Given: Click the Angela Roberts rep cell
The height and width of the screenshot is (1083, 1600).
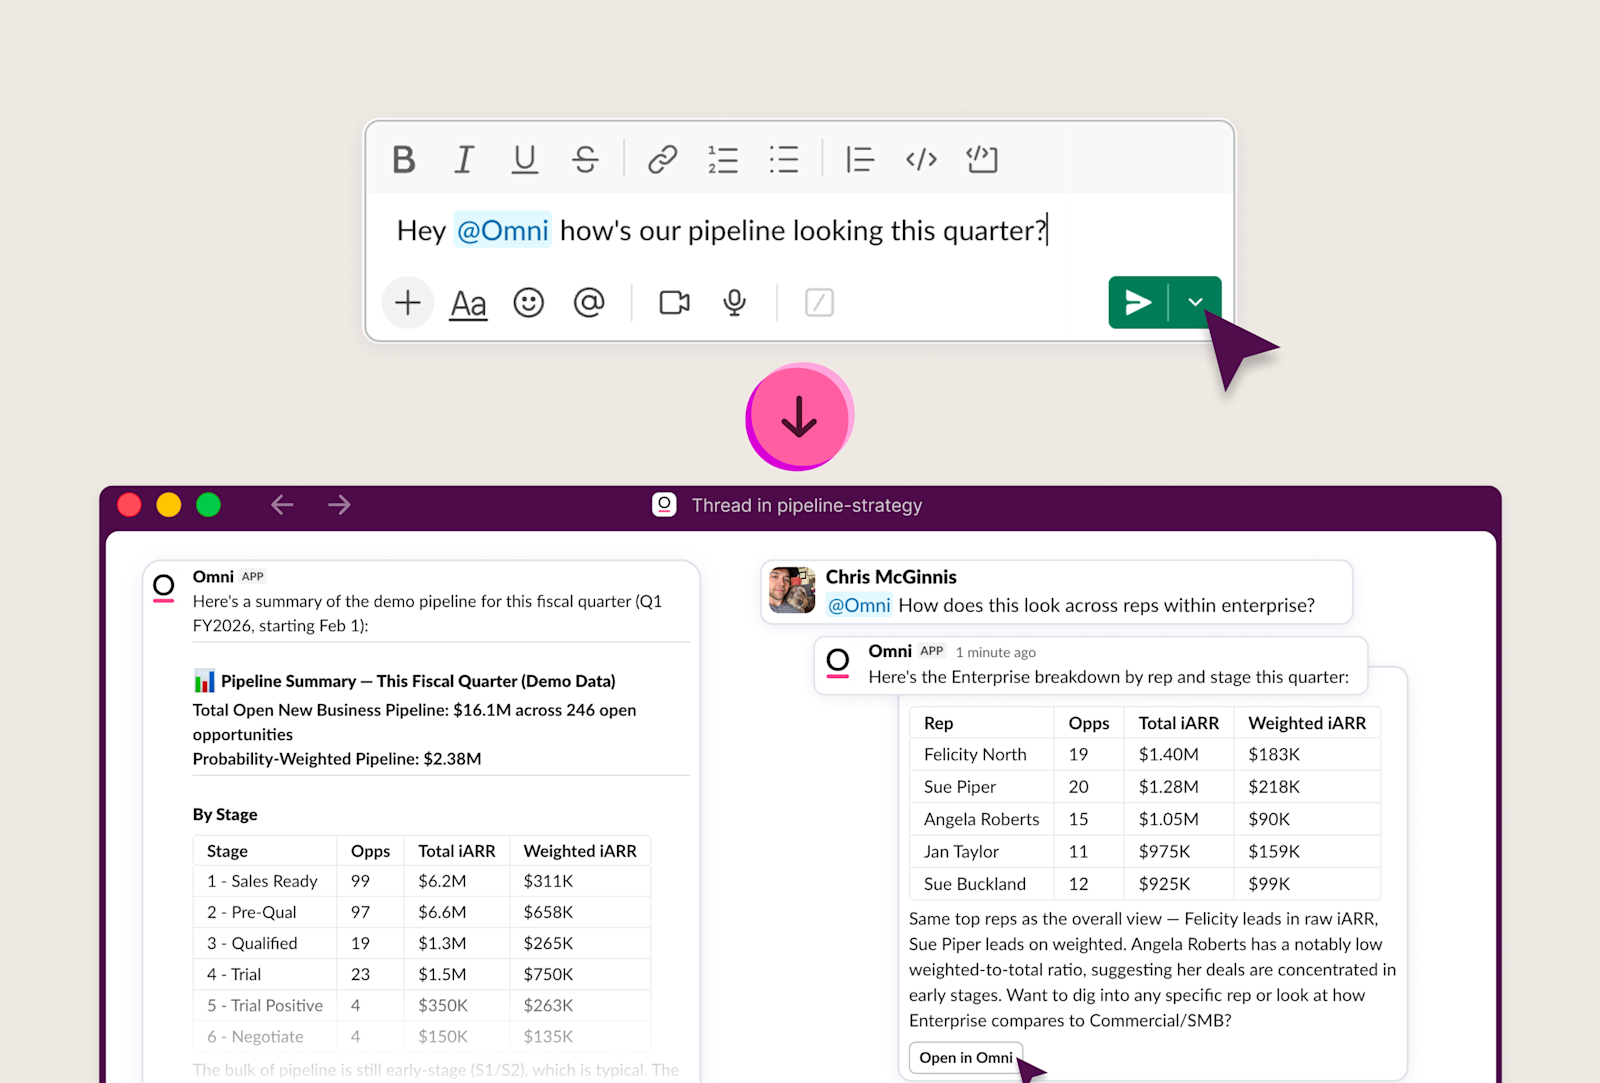Looking at the screenshot, I should tap(982, 819).
